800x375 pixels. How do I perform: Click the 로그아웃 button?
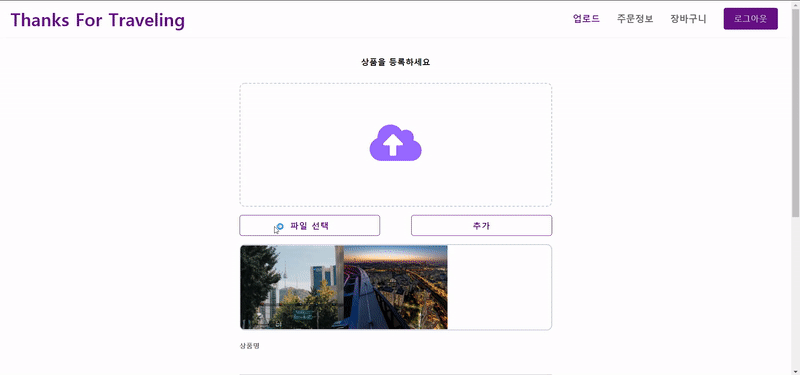point(751,19)
